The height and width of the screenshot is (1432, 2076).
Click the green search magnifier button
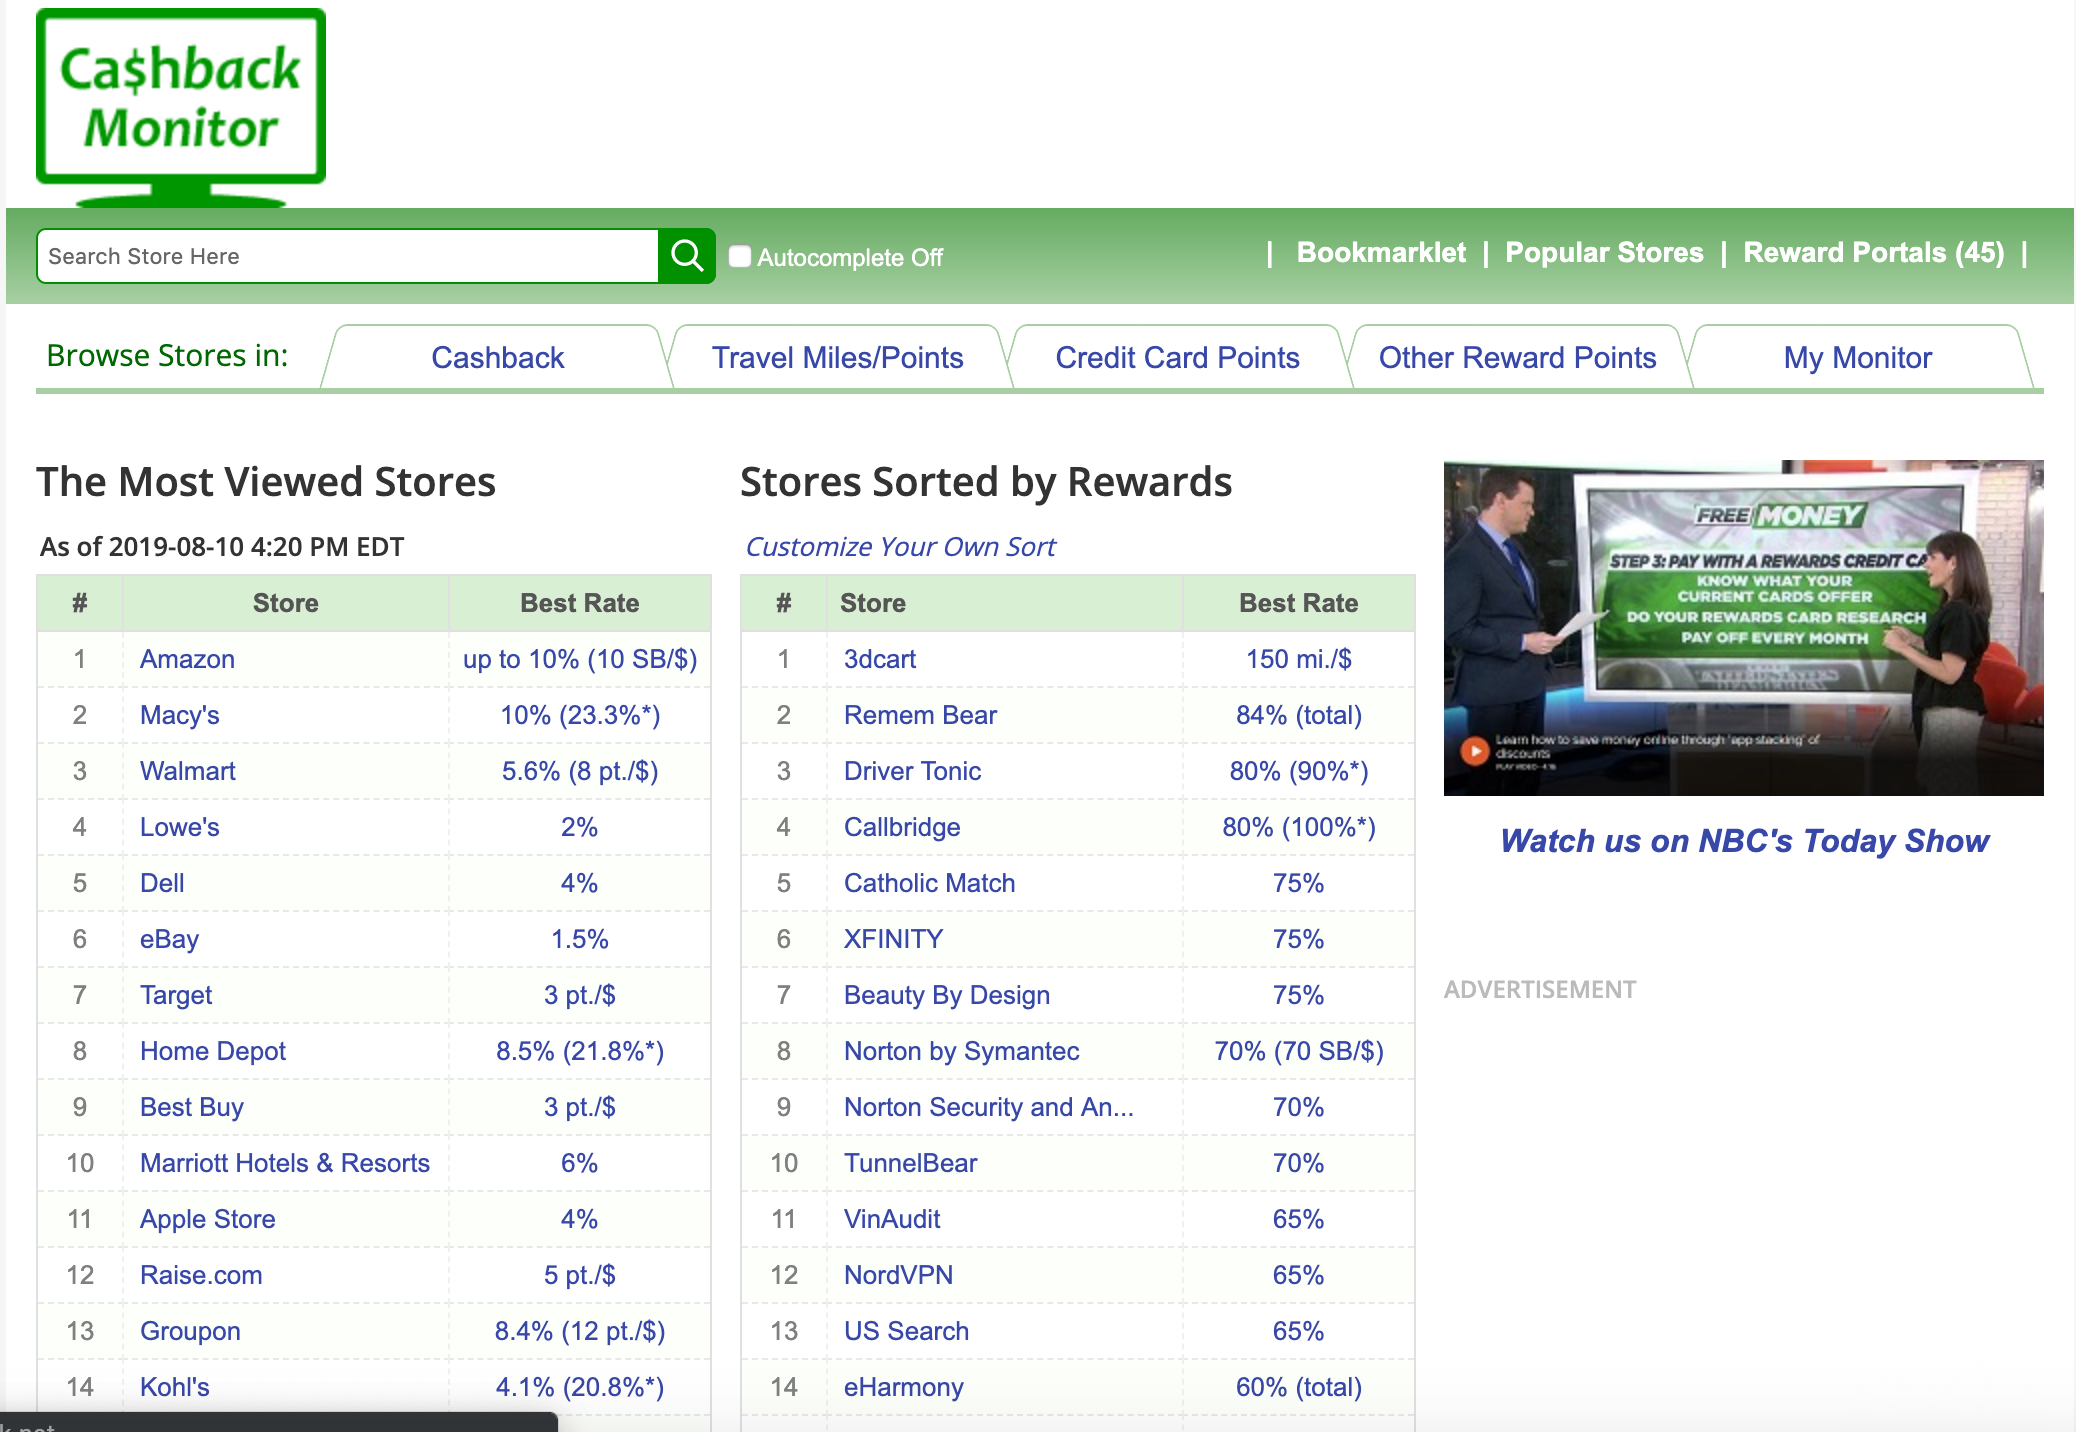[687, 256]
